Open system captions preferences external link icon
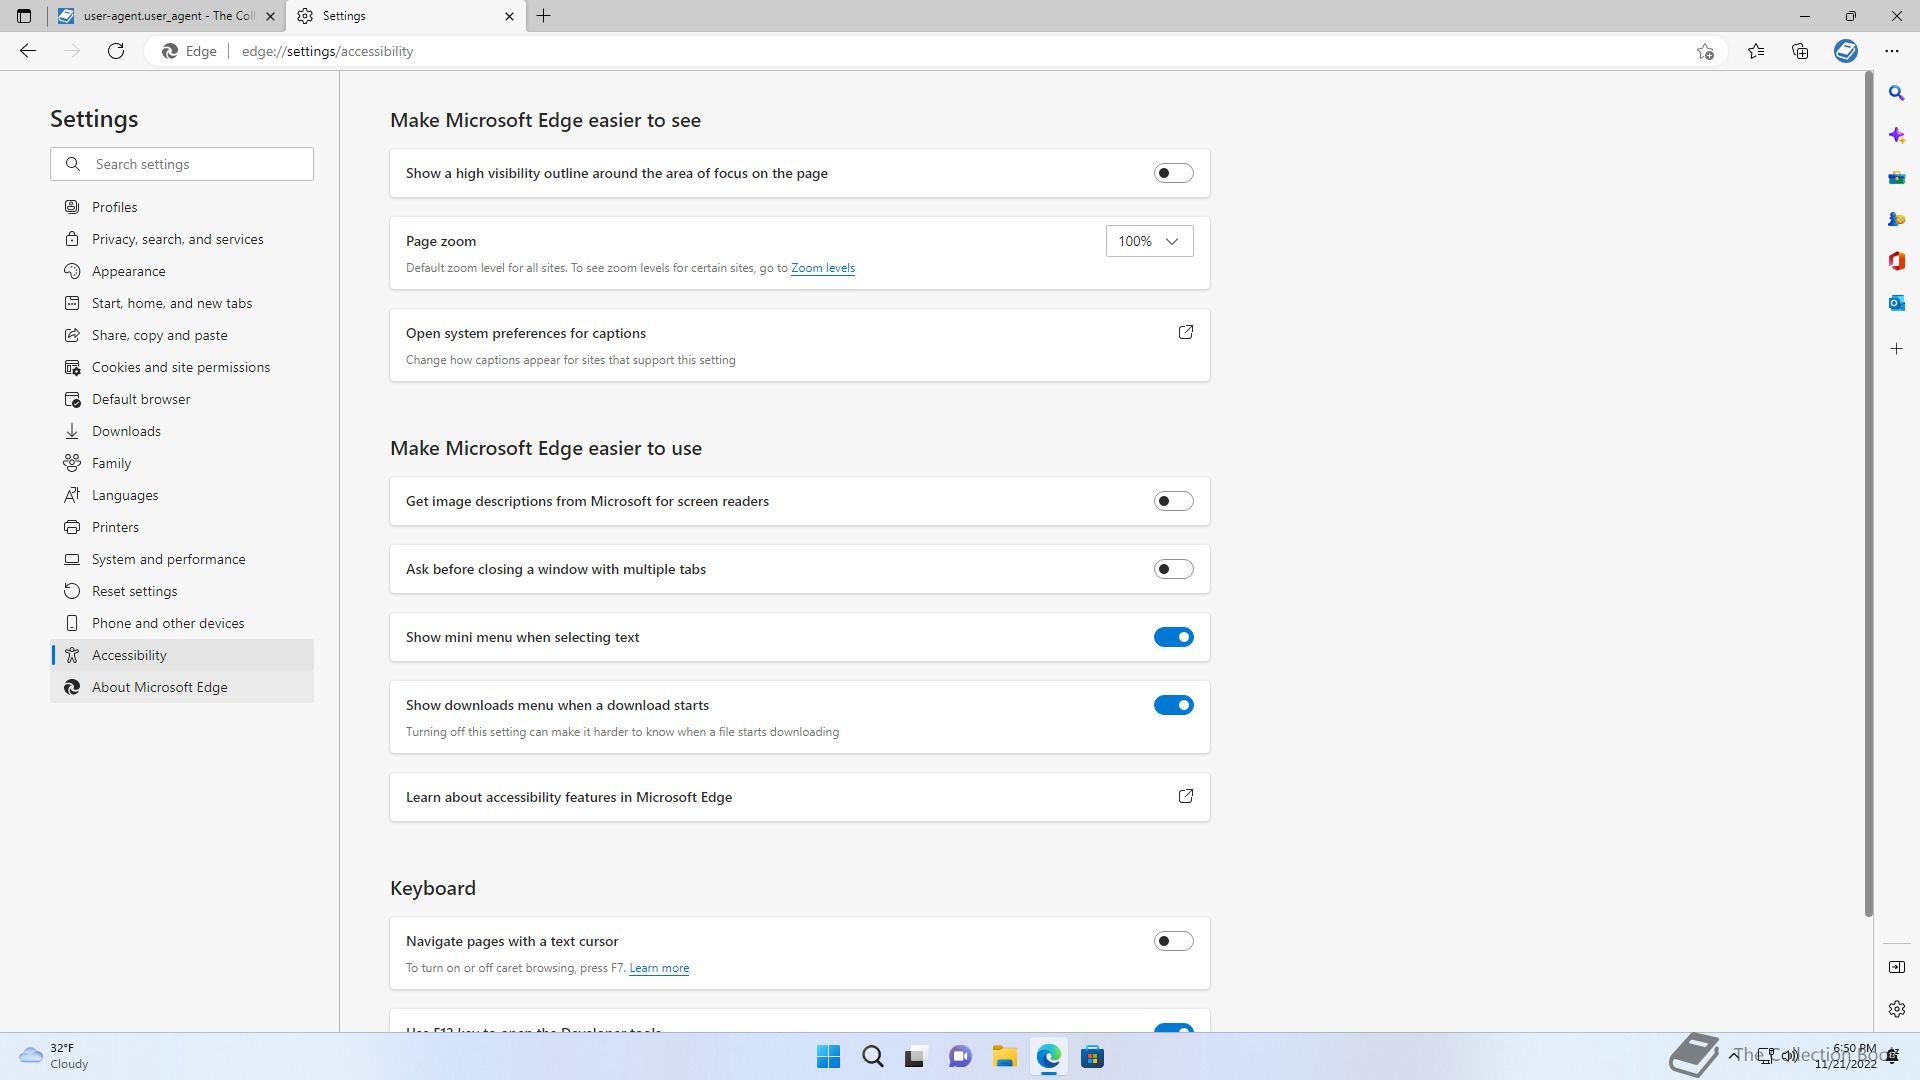1920x1080 pixels. pyautogui.click(x=1185, y=332)
